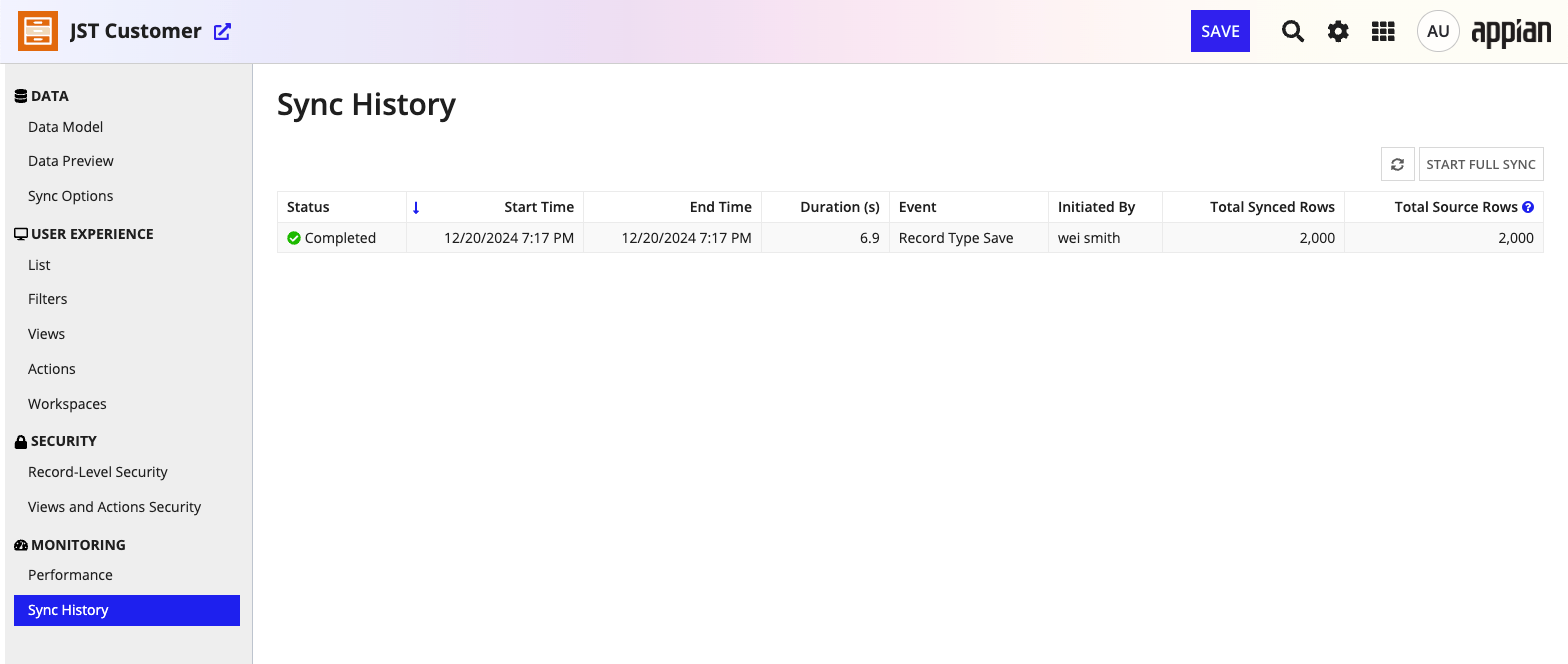
Task: Open the Performance monitoring page
Action: tap(70, 575)
